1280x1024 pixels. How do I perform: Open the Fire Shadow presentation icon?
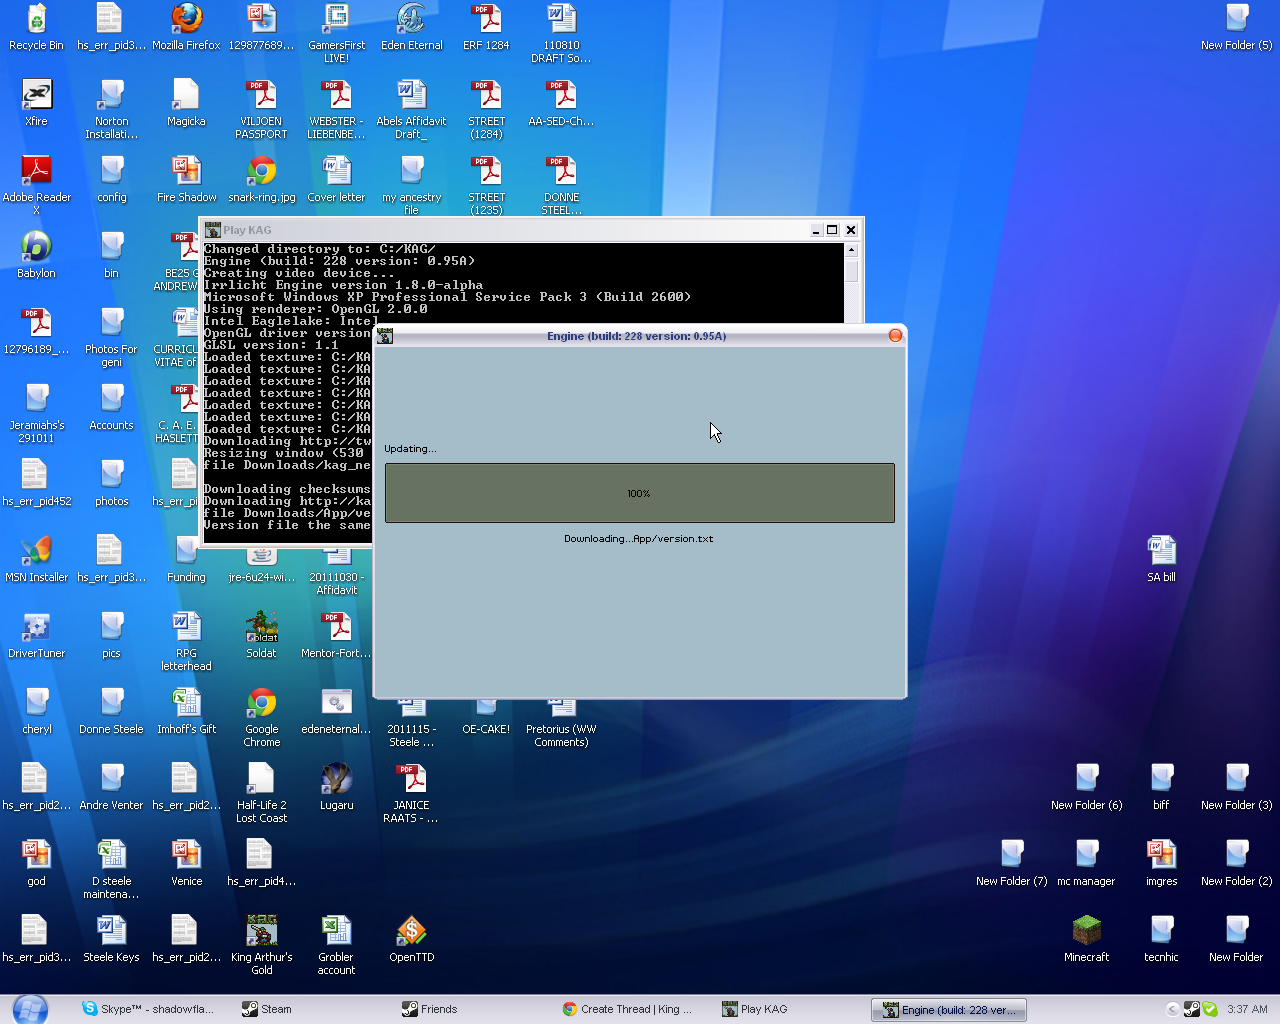[x=186, y=180]
